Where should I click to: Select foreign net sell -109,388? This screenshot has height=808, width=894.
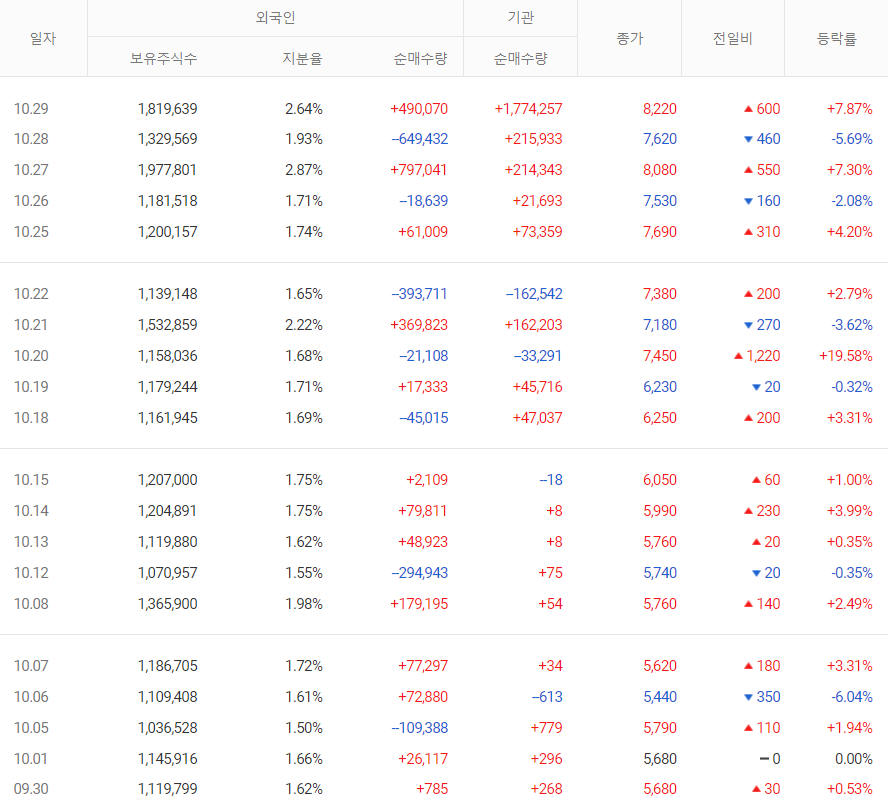coord(420,728)
